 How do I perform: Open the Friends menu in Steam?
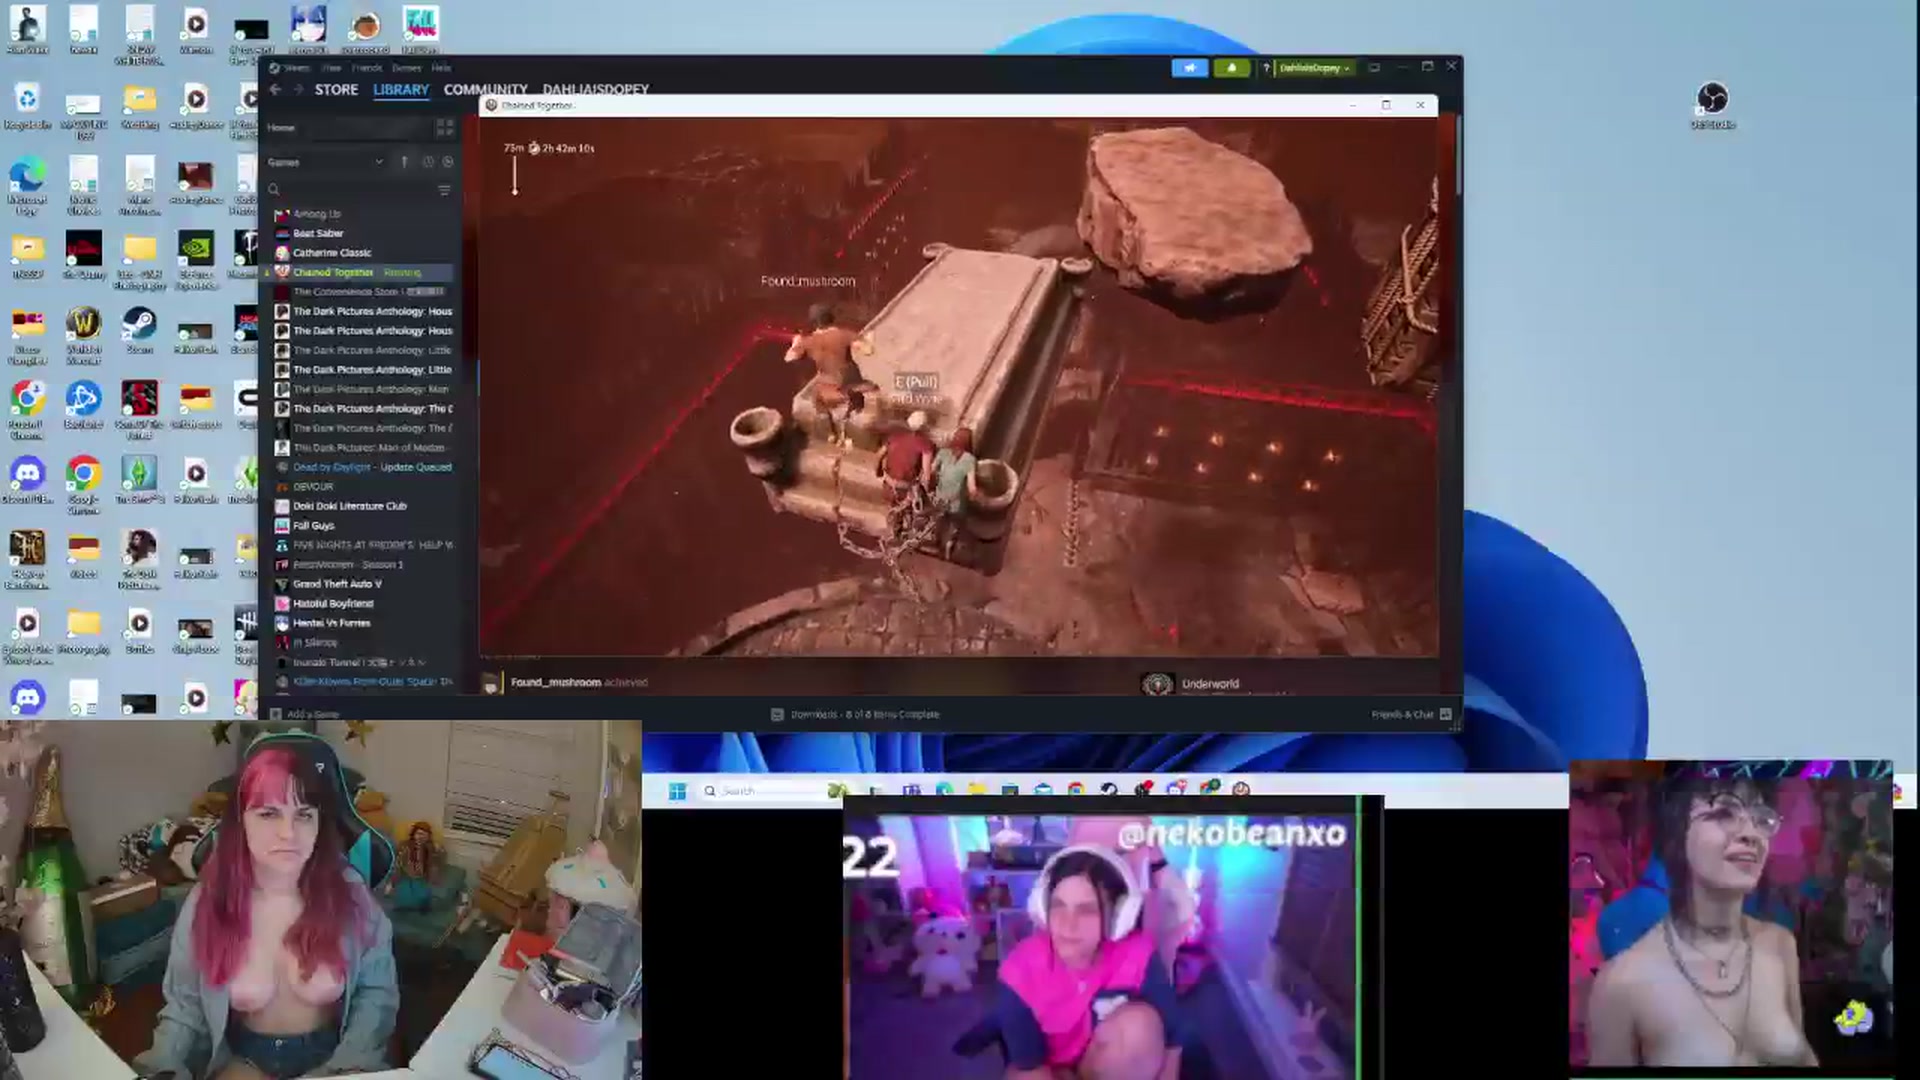pos(367,68)
